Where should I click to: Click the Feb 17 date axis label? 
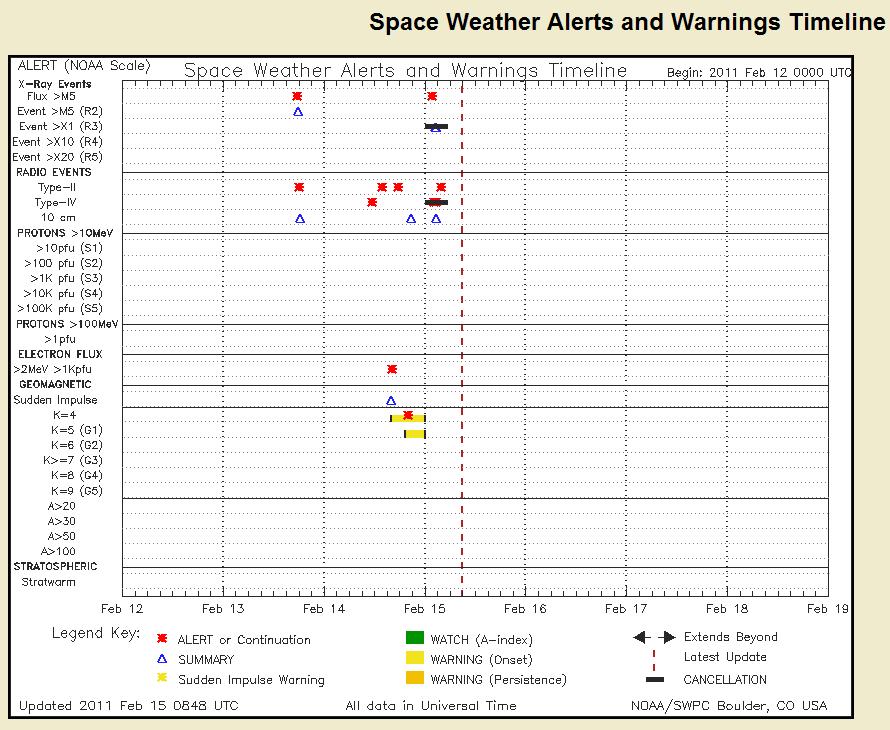click(x=626, y=609)
